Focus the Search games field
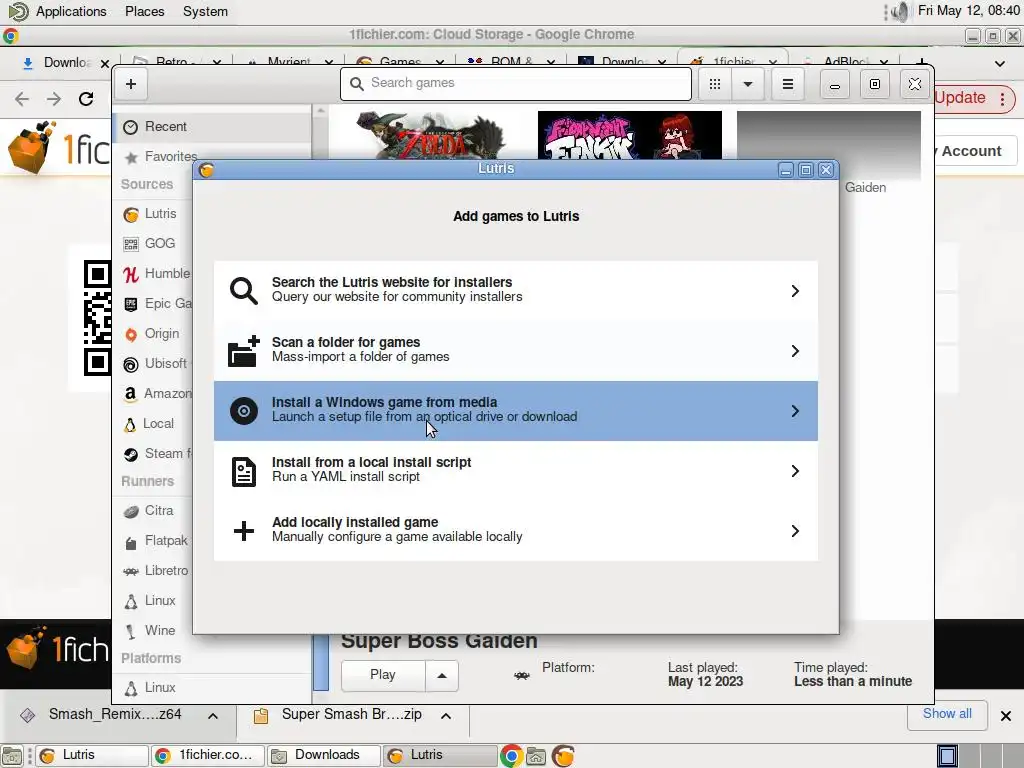This screenshot has width=1024, height=768. (x=515, y=84)
